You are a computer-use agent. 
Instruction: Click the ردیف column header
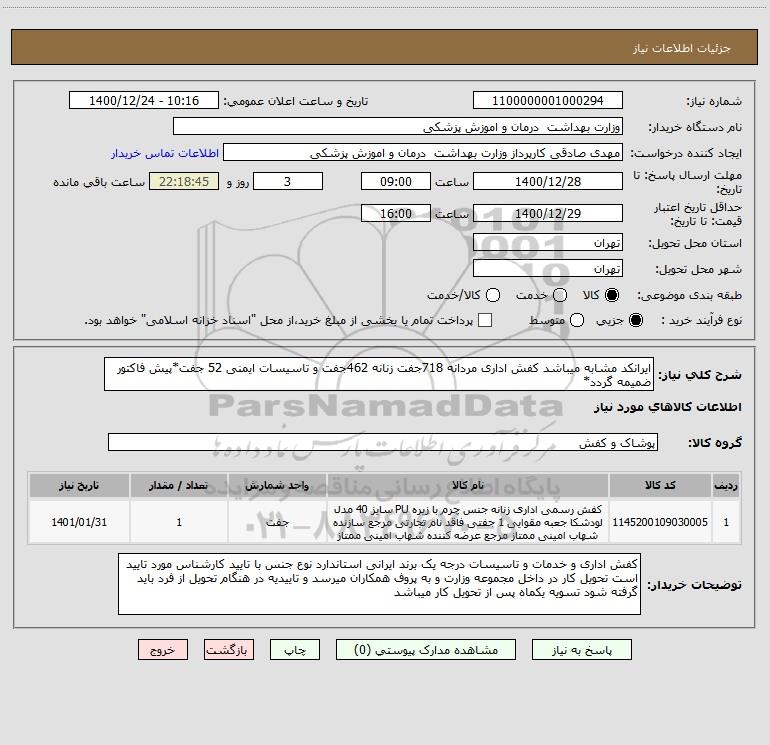coord(726,485)
